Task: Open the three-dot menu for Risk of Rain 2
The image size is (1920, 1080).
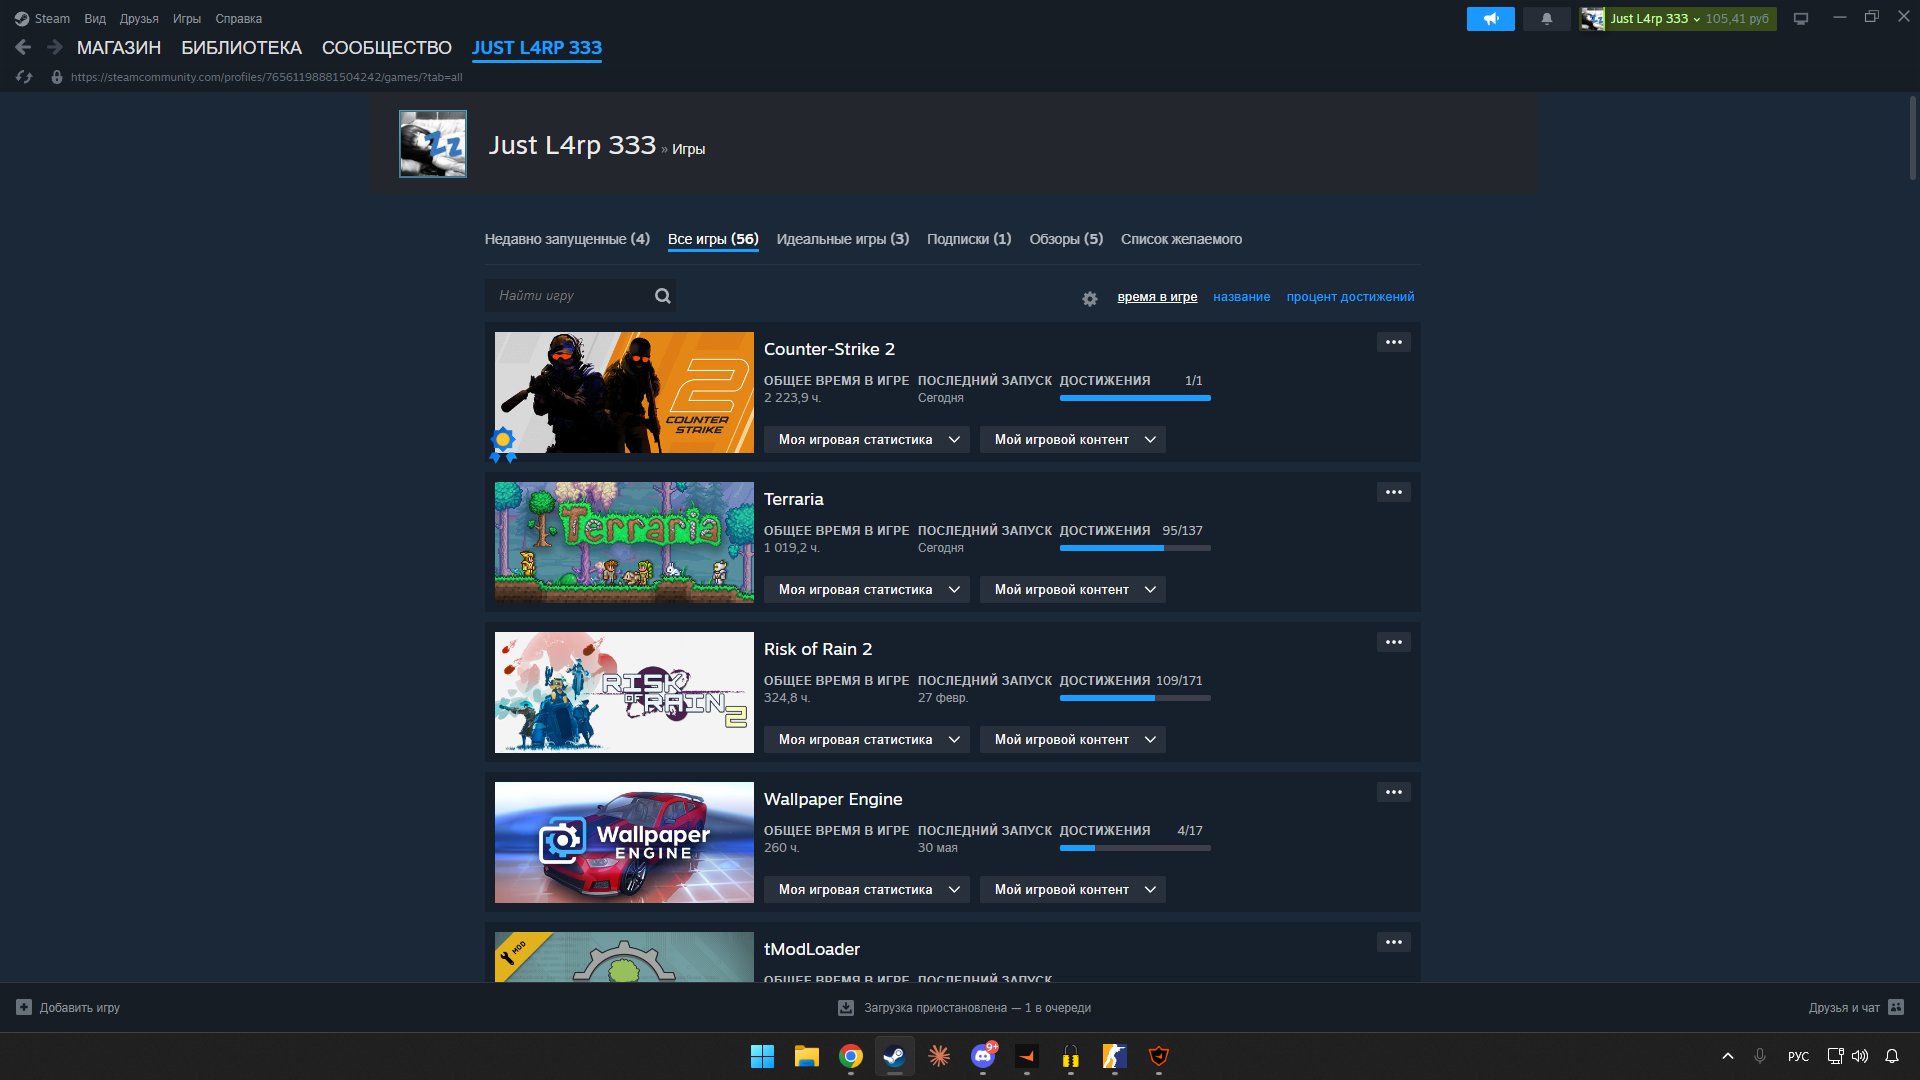Action: click(x=1394, y=642)
